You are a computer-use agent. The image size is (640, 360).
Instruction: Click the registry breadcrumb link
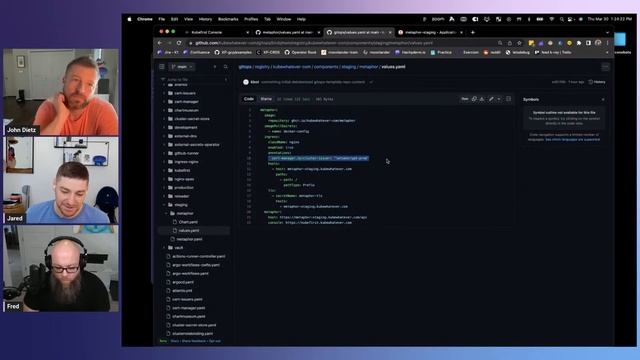[x=262, y=67]
